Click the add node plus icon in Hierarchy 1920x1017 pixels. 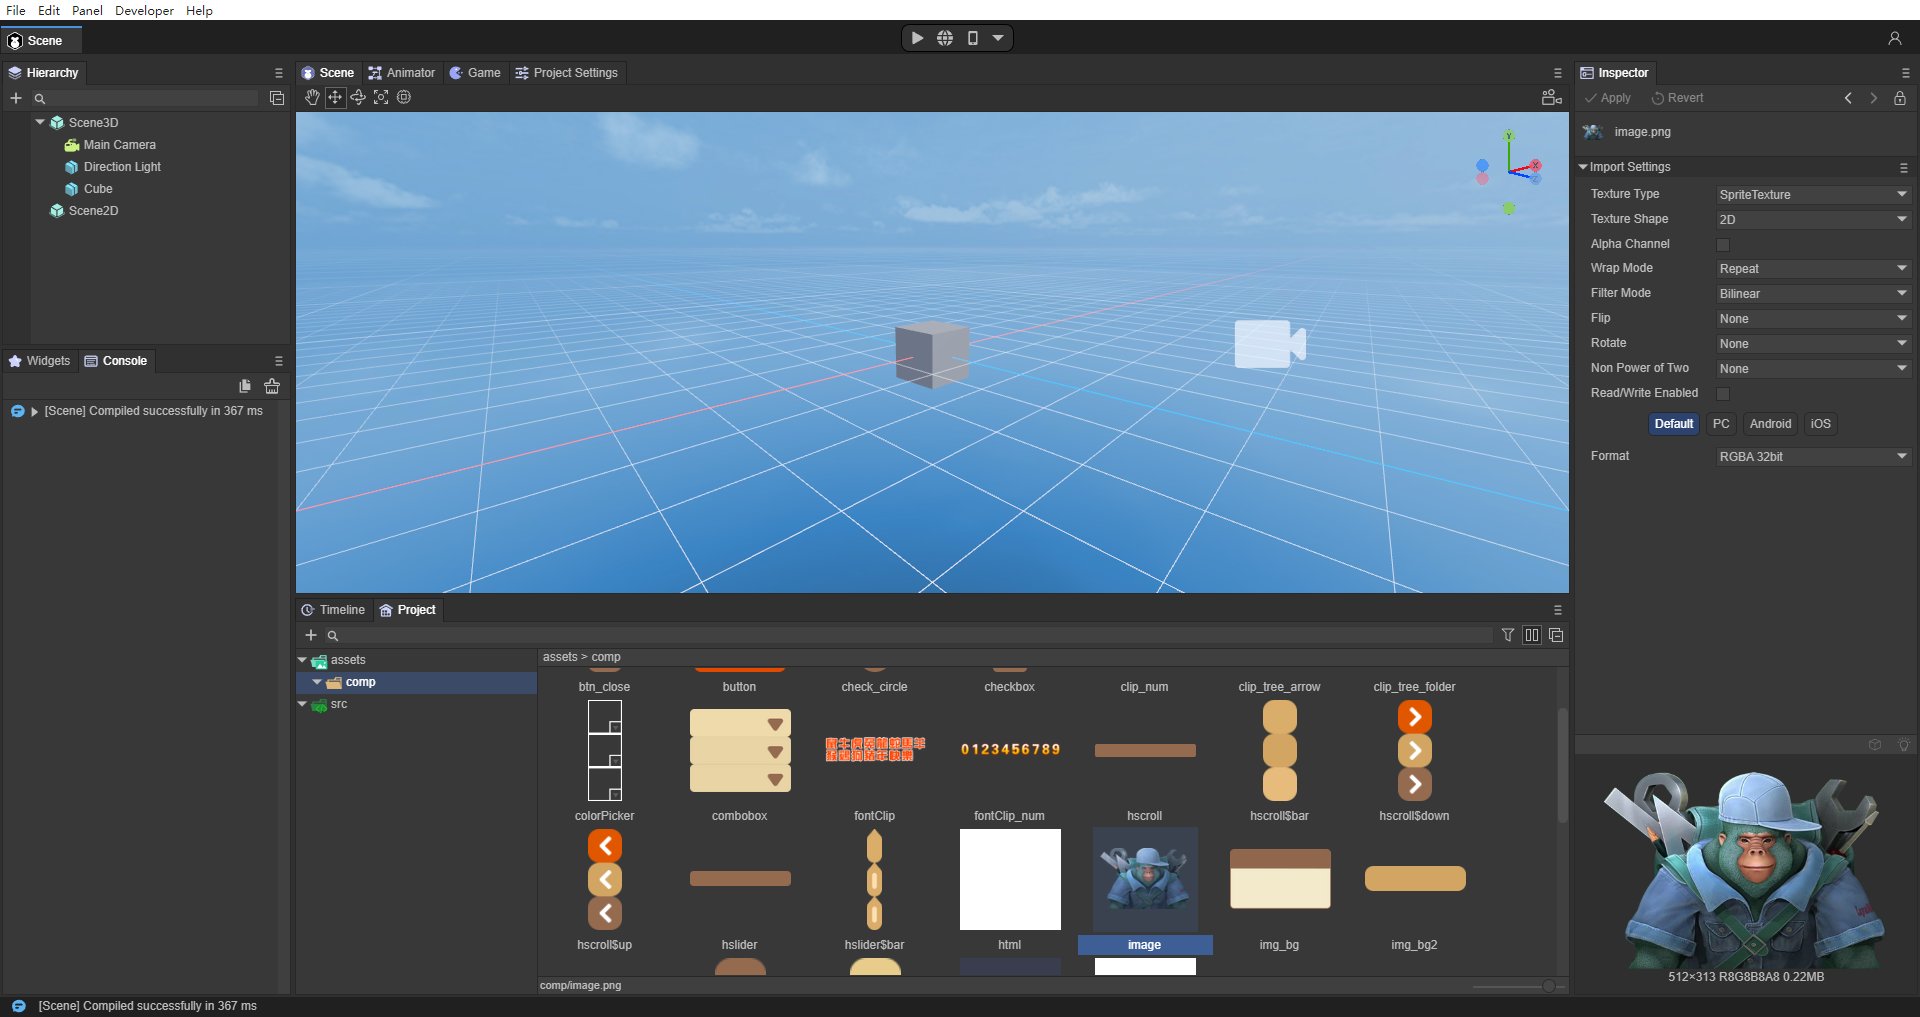[x=16, y=98]
